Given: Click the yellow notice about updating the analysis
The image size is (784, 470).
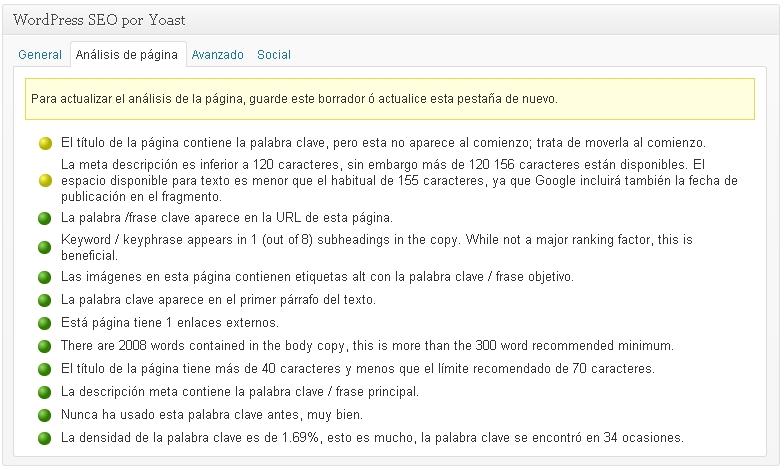Looking at the screenshot, I should [x=390, y=99].
